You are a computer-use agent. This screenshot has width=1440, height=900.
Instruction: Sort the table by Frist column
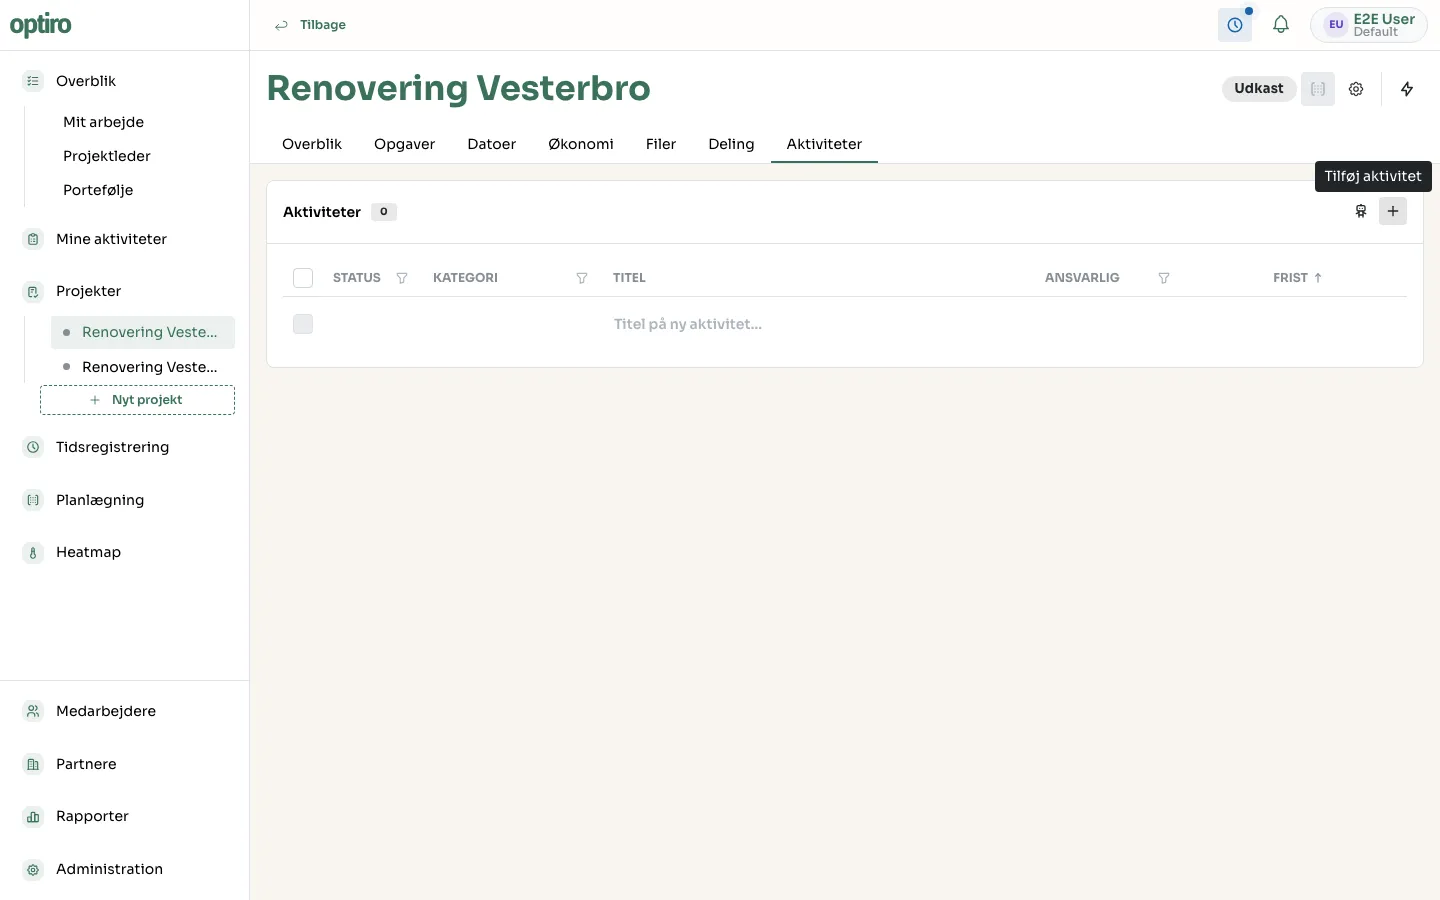coord(1297,278)
